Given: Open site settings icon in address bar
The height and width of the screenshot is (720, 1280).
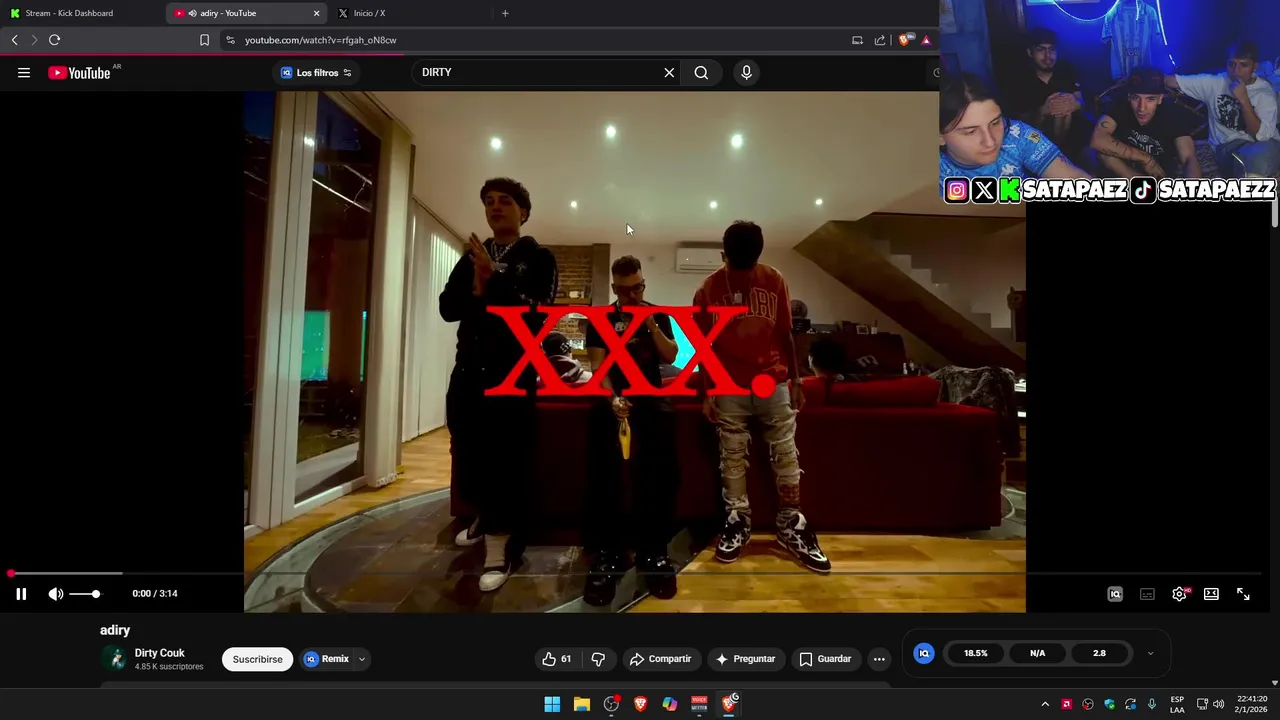Looking at the screenshot, I should [x=230, y=40].
